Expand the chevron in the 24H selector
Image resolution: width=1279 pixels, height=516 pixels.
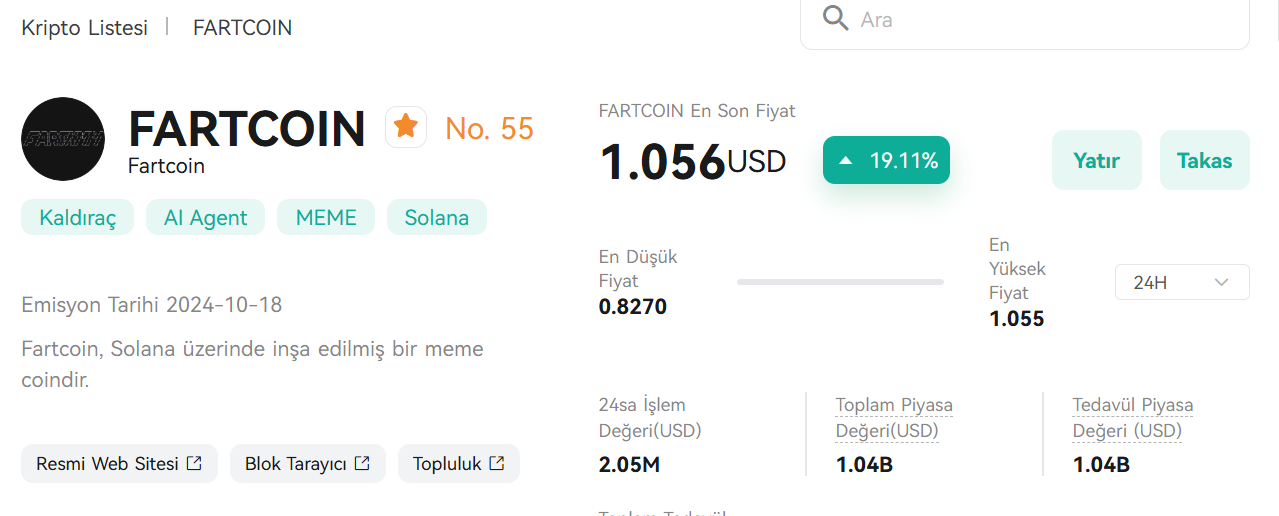(1221, 283)
